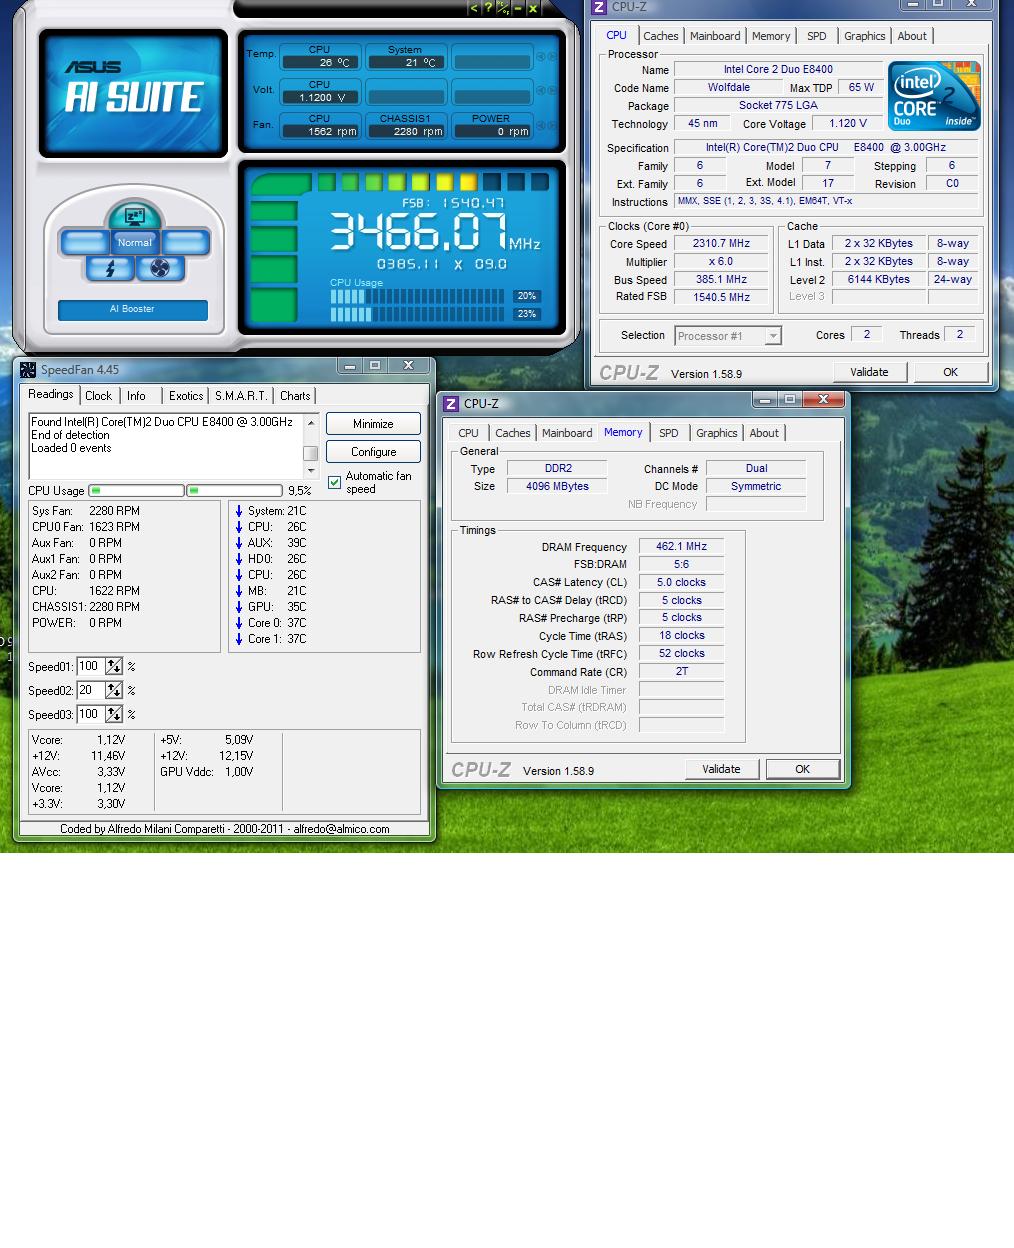This screenshot has height=1248, width=1014.
Task: Click the arrow icon beside Core 1: 37C
Action: pyautogui.click(x=239, y=639)
